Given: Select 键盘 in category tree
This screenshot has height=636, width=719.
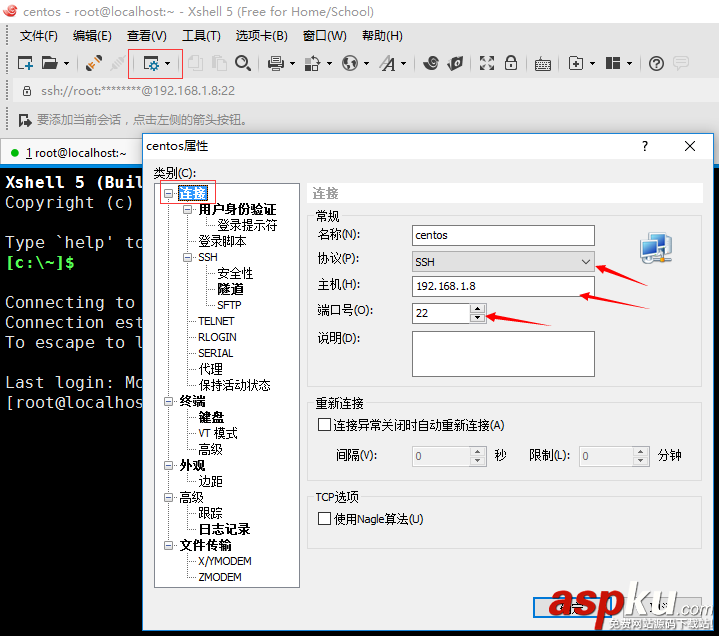Looking at the screenshot, I should [211, 417].
